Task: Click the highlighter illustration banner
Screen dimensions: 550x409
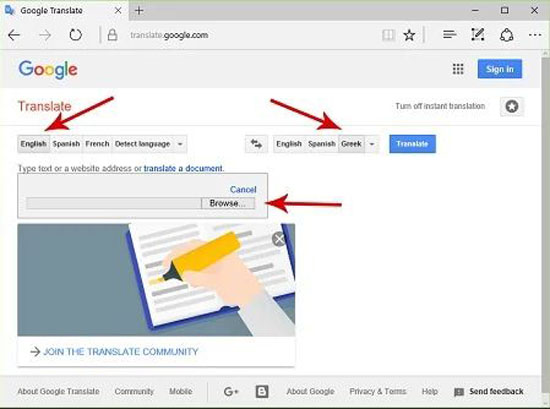Action: [x=156, y=280]
